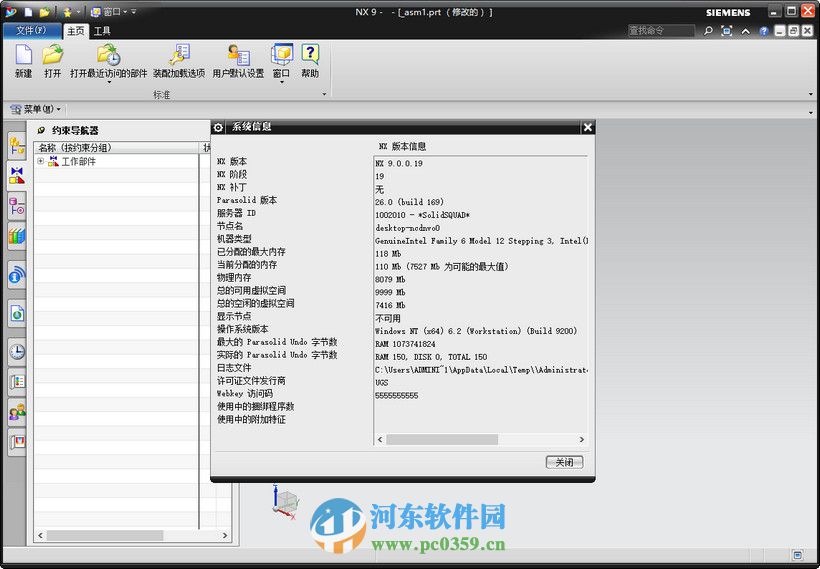Select the Constraint Navigator sidebar icon
This screenshot has height=569, width=820.
click(x=17, y=176)
